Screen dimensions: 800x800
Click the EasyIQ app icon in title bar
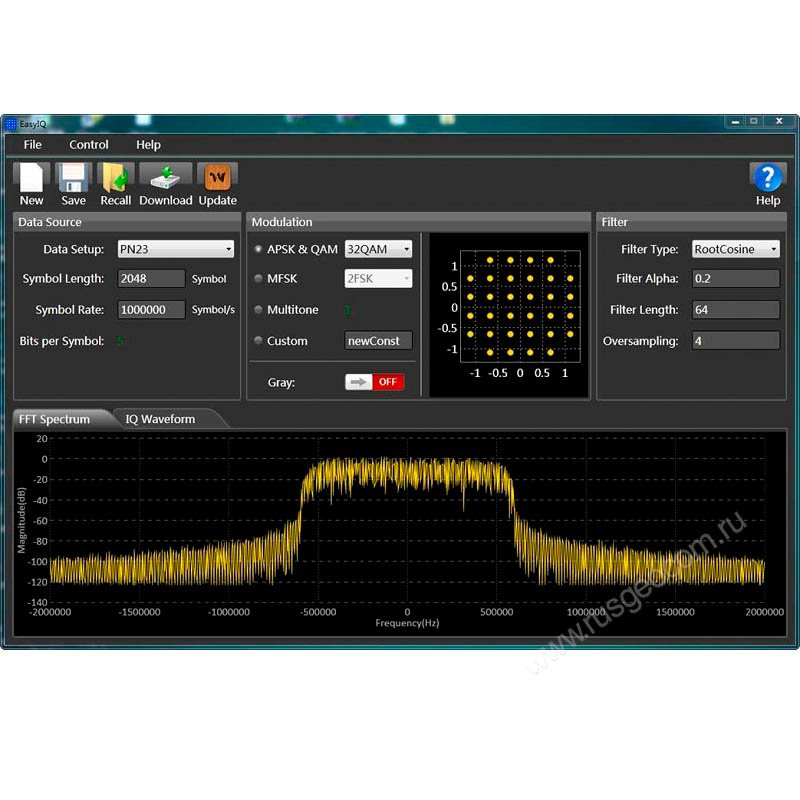tap(11, 123)
